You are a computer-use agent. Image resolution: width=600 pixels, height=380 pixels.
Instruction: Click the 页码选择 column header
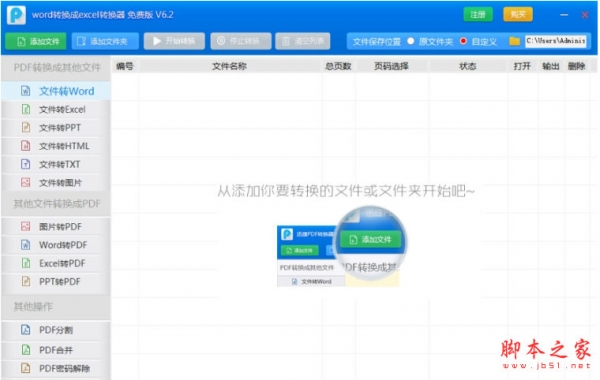tap(391, 66)
